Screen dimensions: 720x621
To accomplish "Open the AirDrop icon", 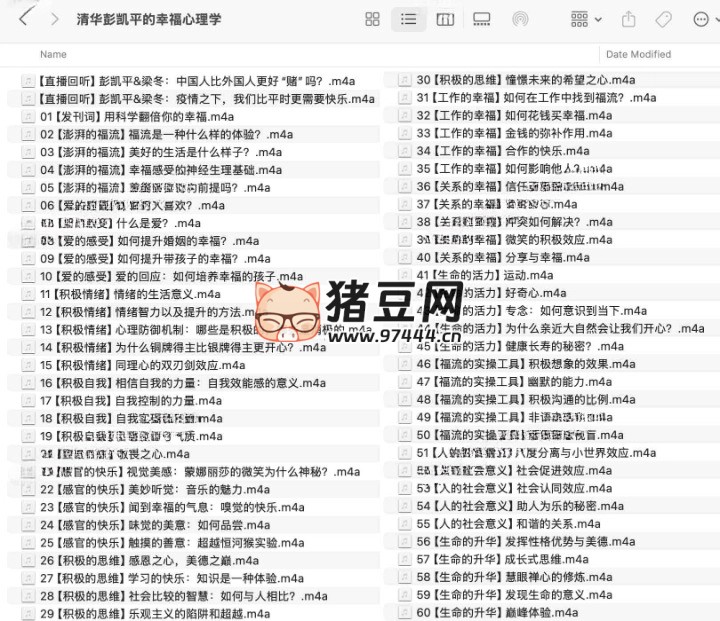I will click(520, 19).
